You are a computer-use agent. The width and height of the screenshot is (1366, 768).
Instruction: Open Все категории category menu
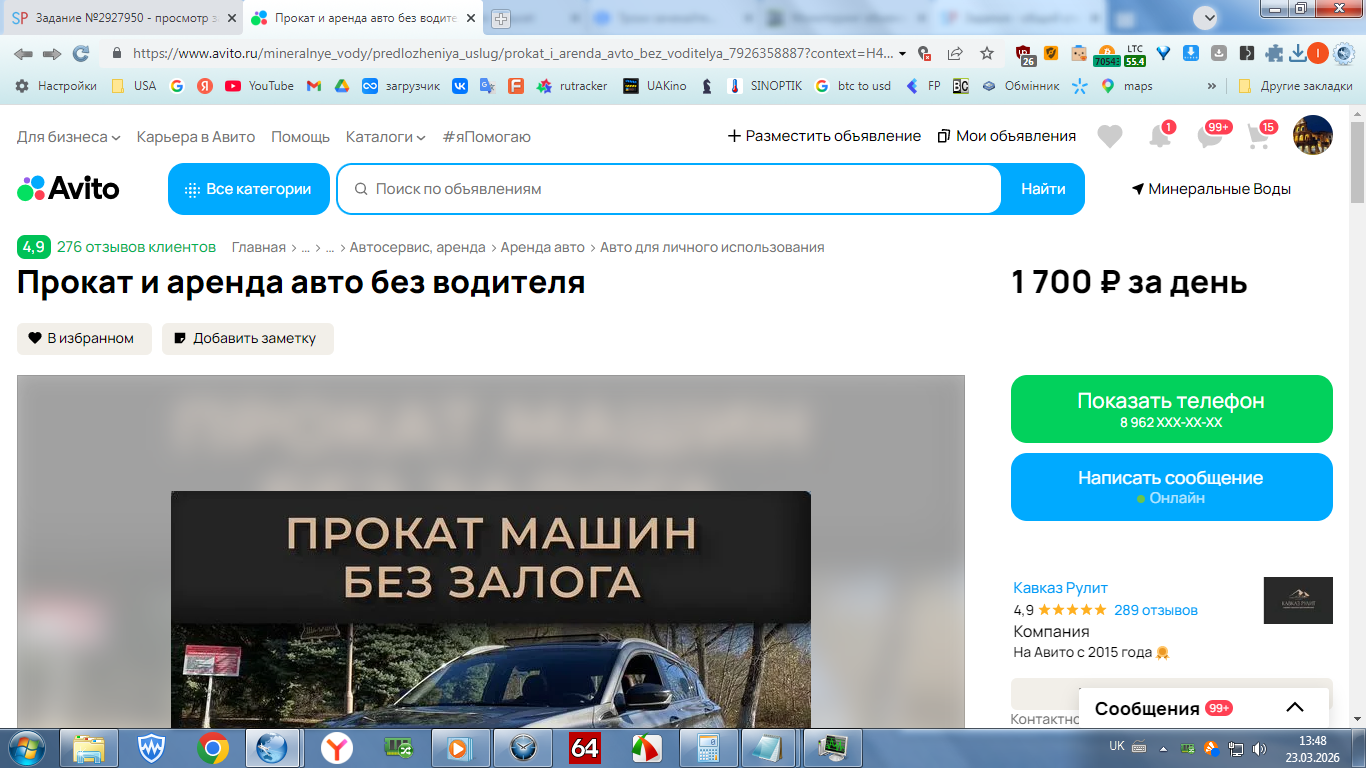(249, 189)
